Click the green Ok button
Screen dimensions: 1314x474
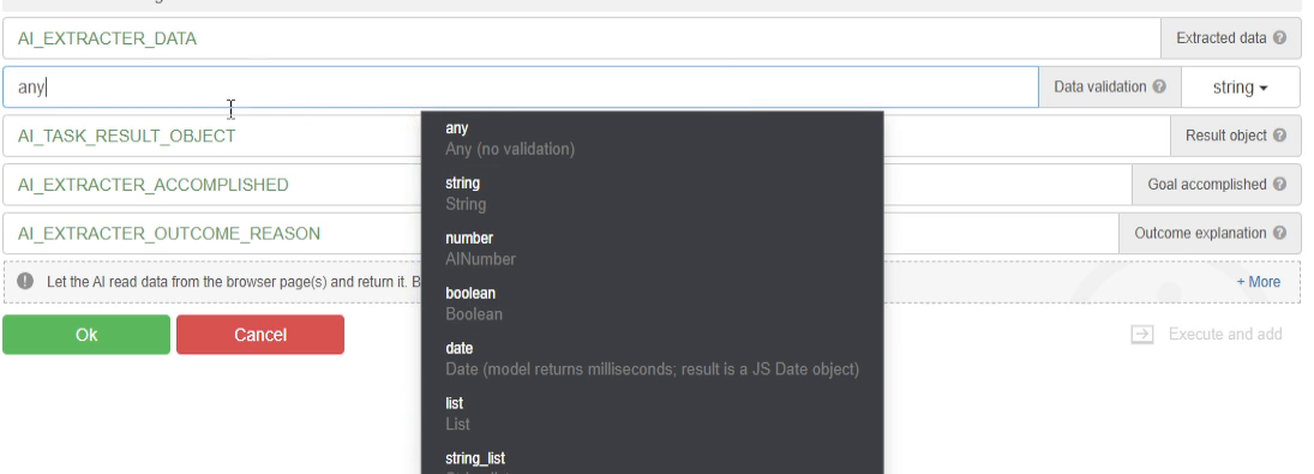[x=86, y=335]
